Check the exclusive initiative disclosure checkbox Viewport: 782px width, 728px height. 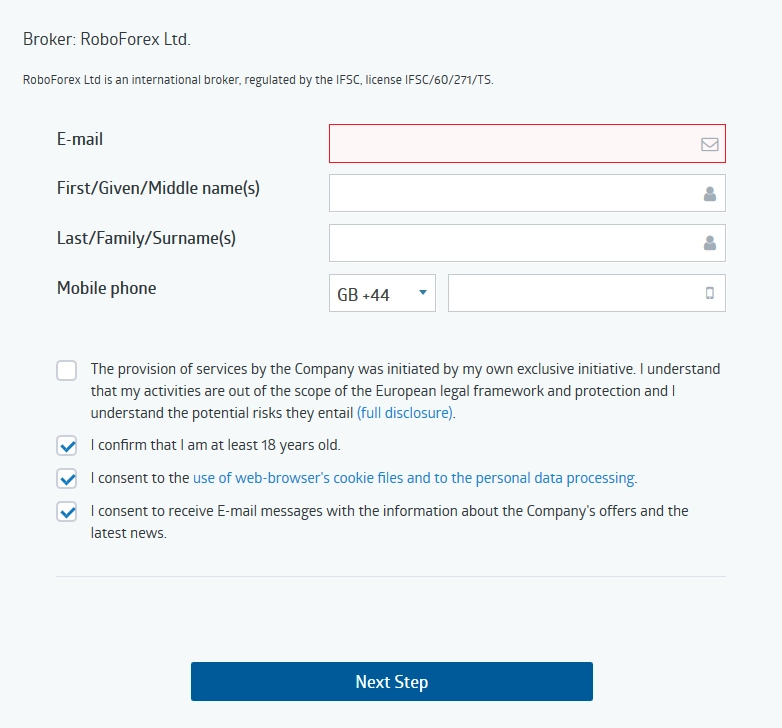[x=66, y=370]
